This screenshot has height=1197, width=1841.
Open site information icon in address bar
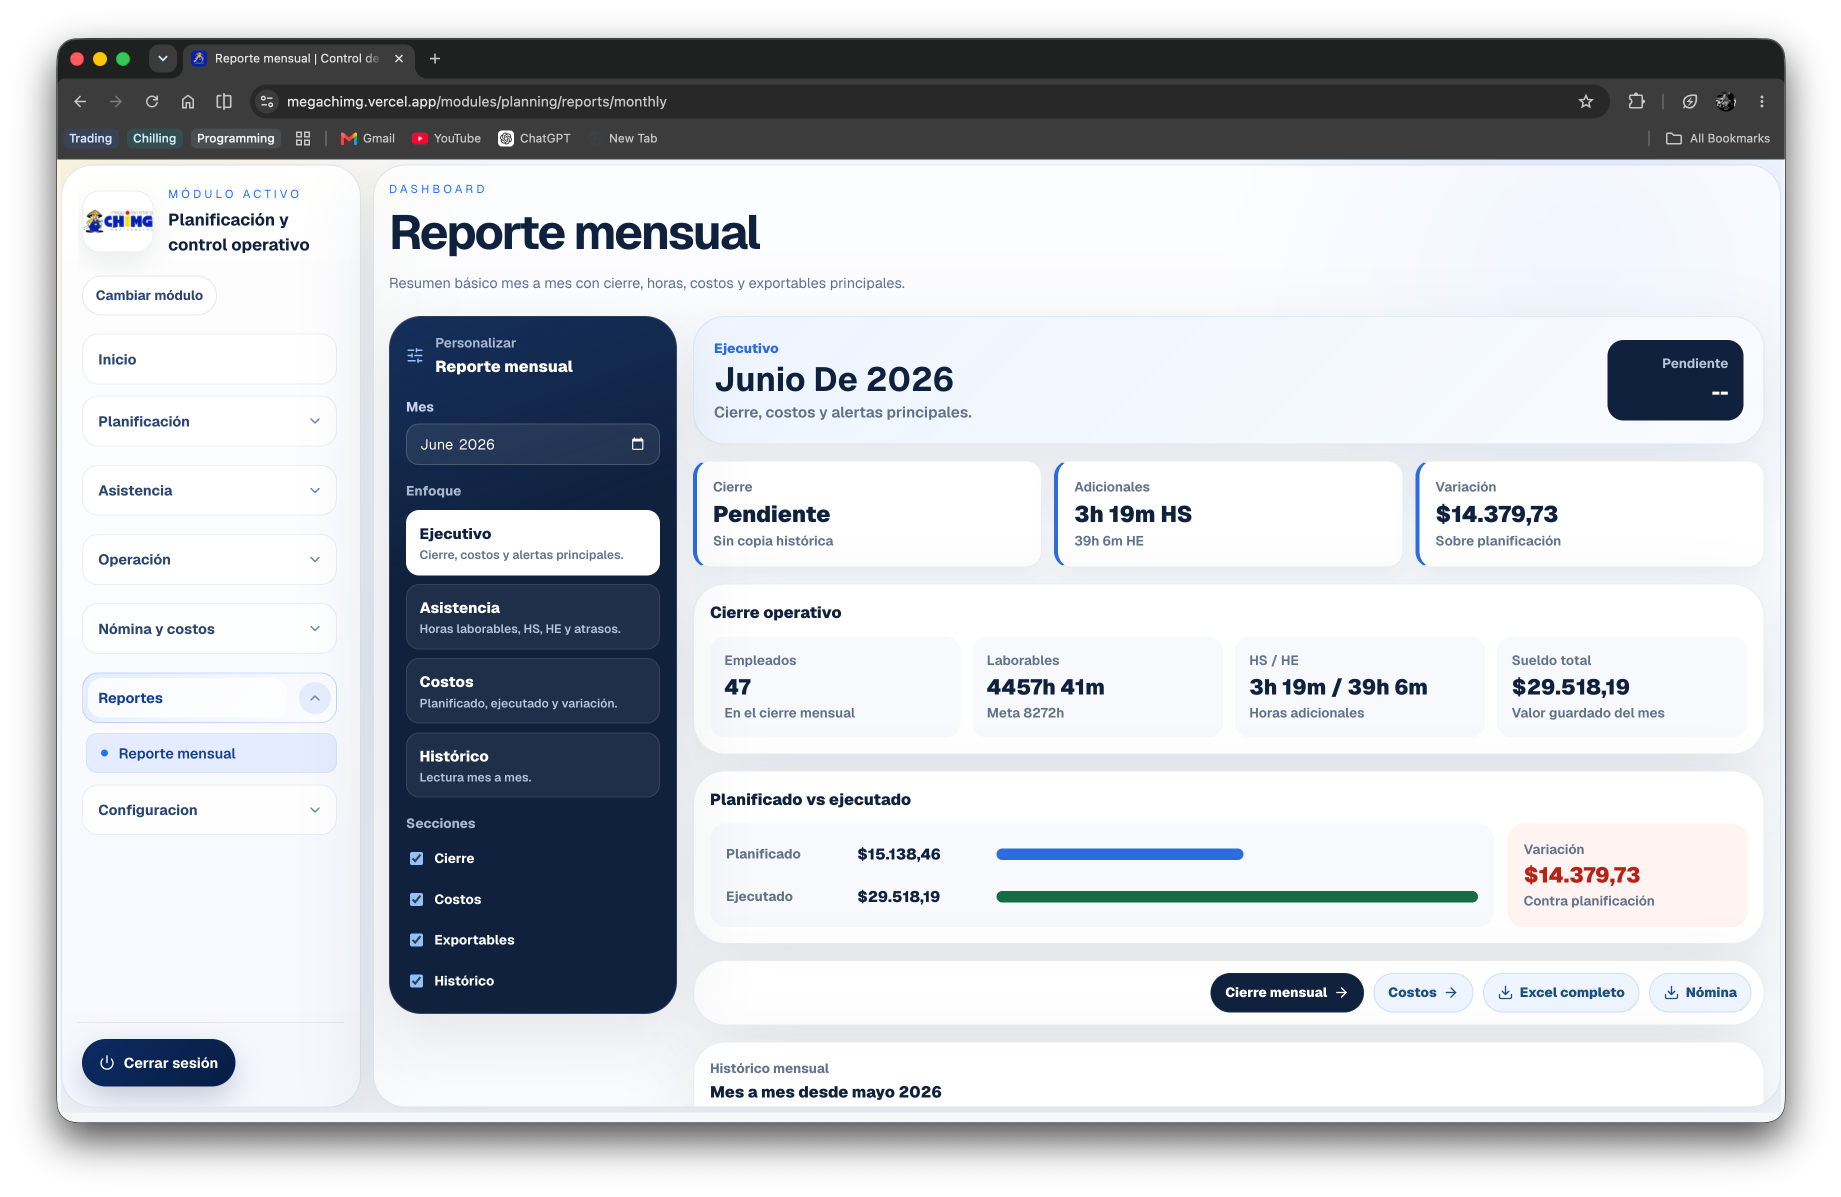pyautogui.click(x=266, y=101)
